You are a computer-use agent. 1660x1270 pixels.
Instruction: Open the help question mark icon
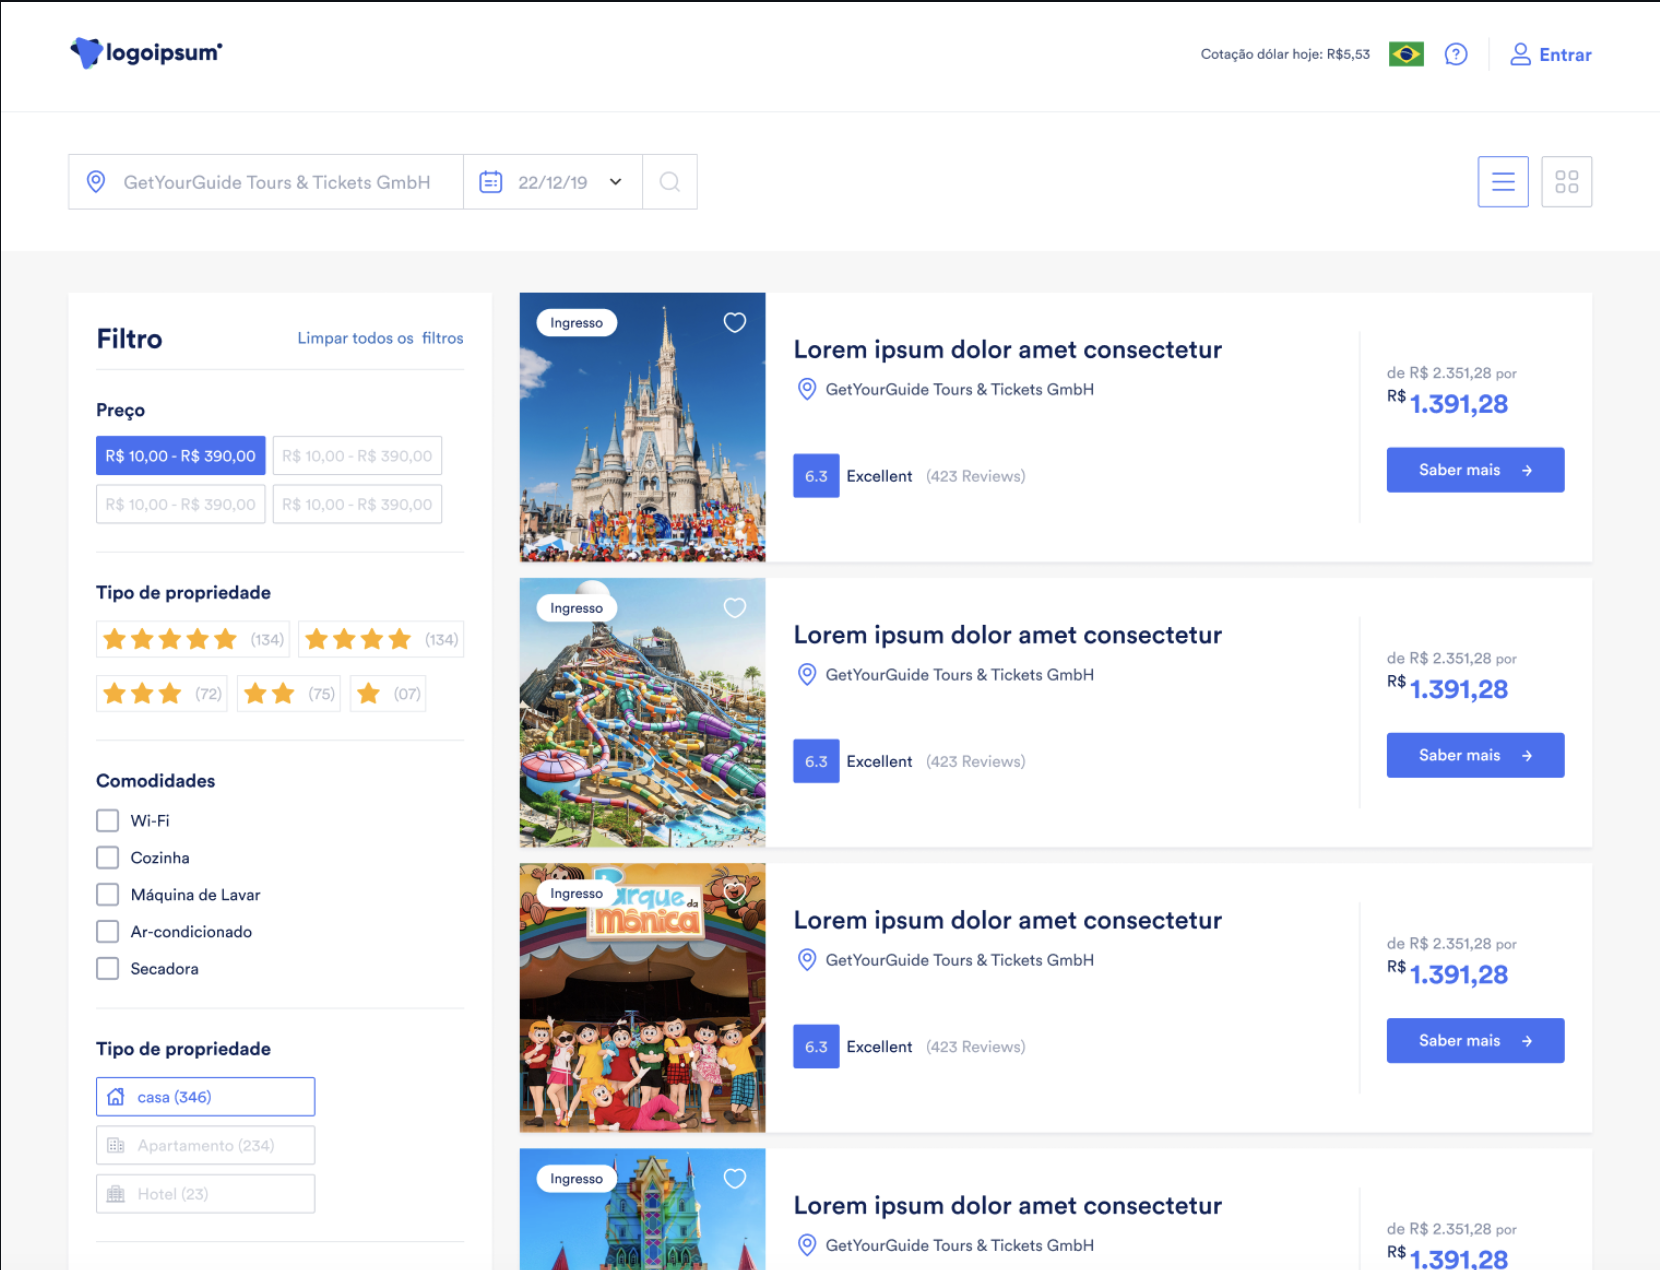click(x=1455, y=55)
